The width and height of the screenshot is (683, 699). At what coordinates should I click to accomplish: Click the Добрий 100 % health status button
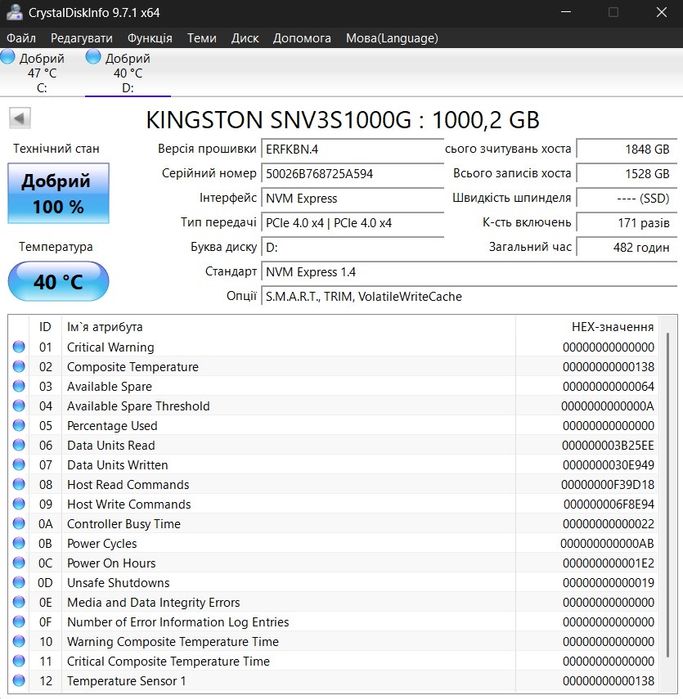pos(58,193)
